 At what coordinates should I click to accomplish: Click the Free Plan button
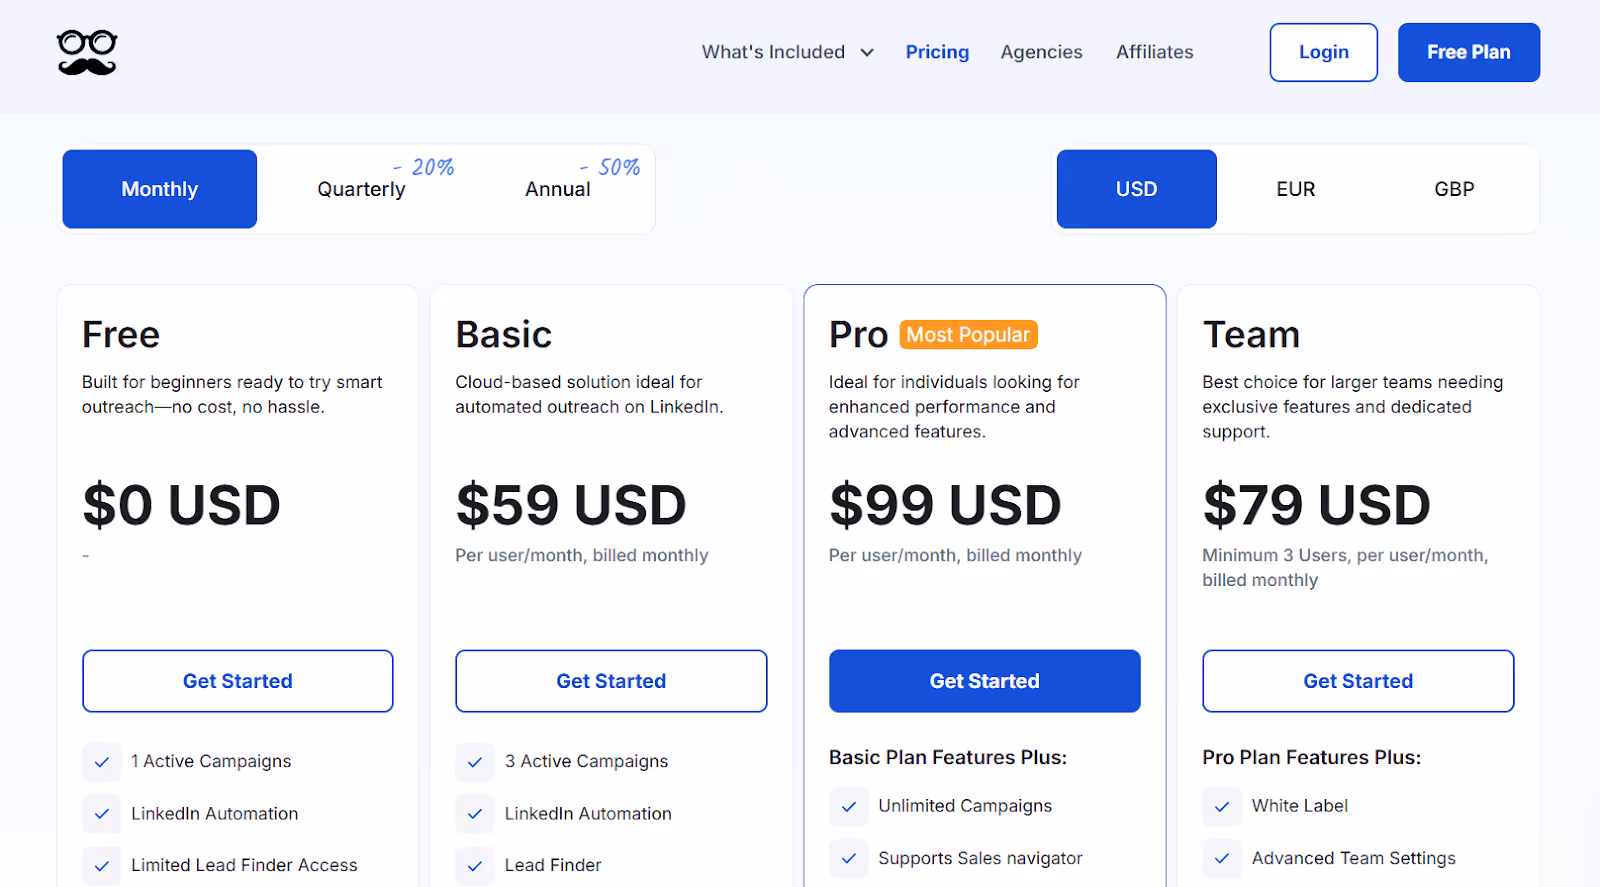pos(1467,52)
